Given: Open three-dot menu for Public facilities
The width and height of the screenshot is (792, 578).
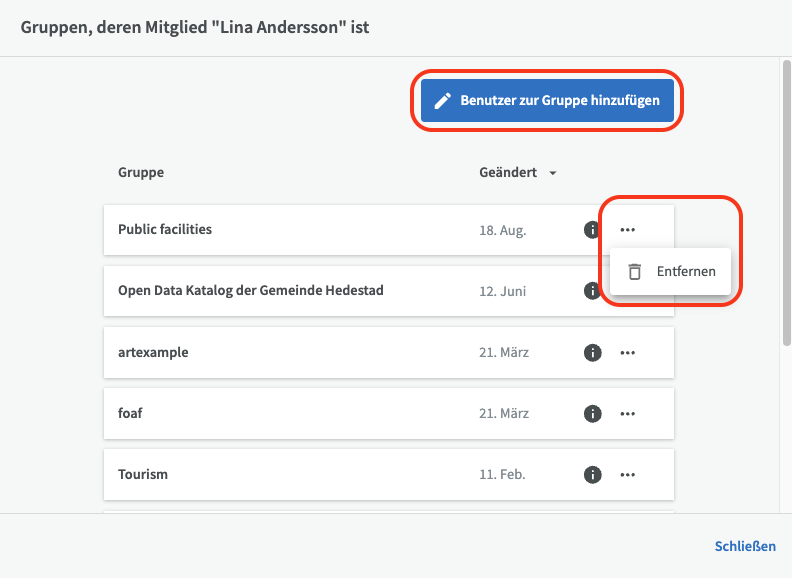Looking at the screenshot, I should tap(627, 230).
